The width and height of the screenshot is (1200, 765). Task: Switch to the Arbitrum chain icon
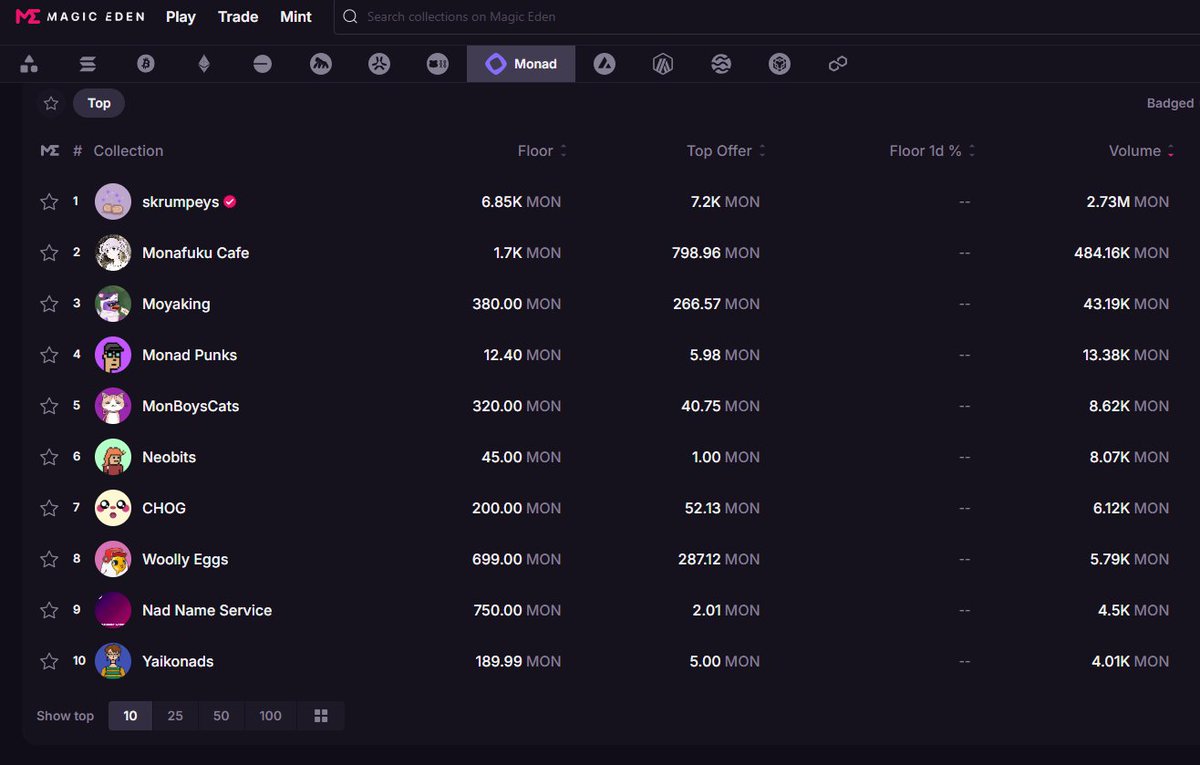[663, 64]
